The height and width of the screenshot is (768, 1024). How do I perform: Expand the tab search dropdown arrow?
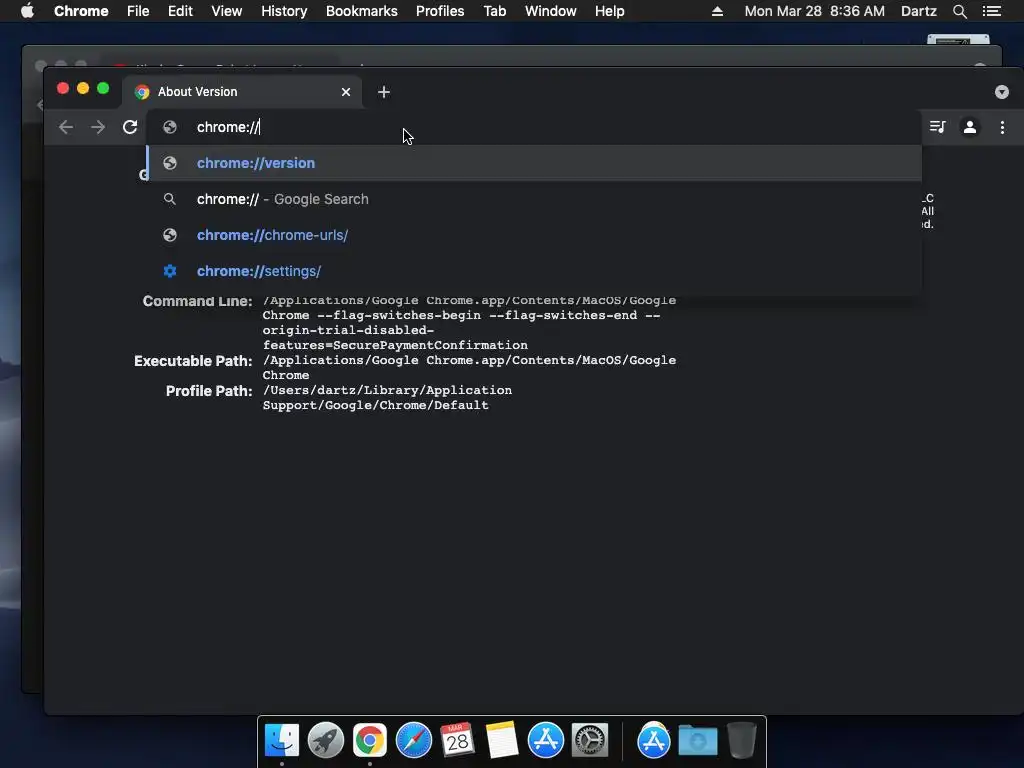[x=1002, y=92]
